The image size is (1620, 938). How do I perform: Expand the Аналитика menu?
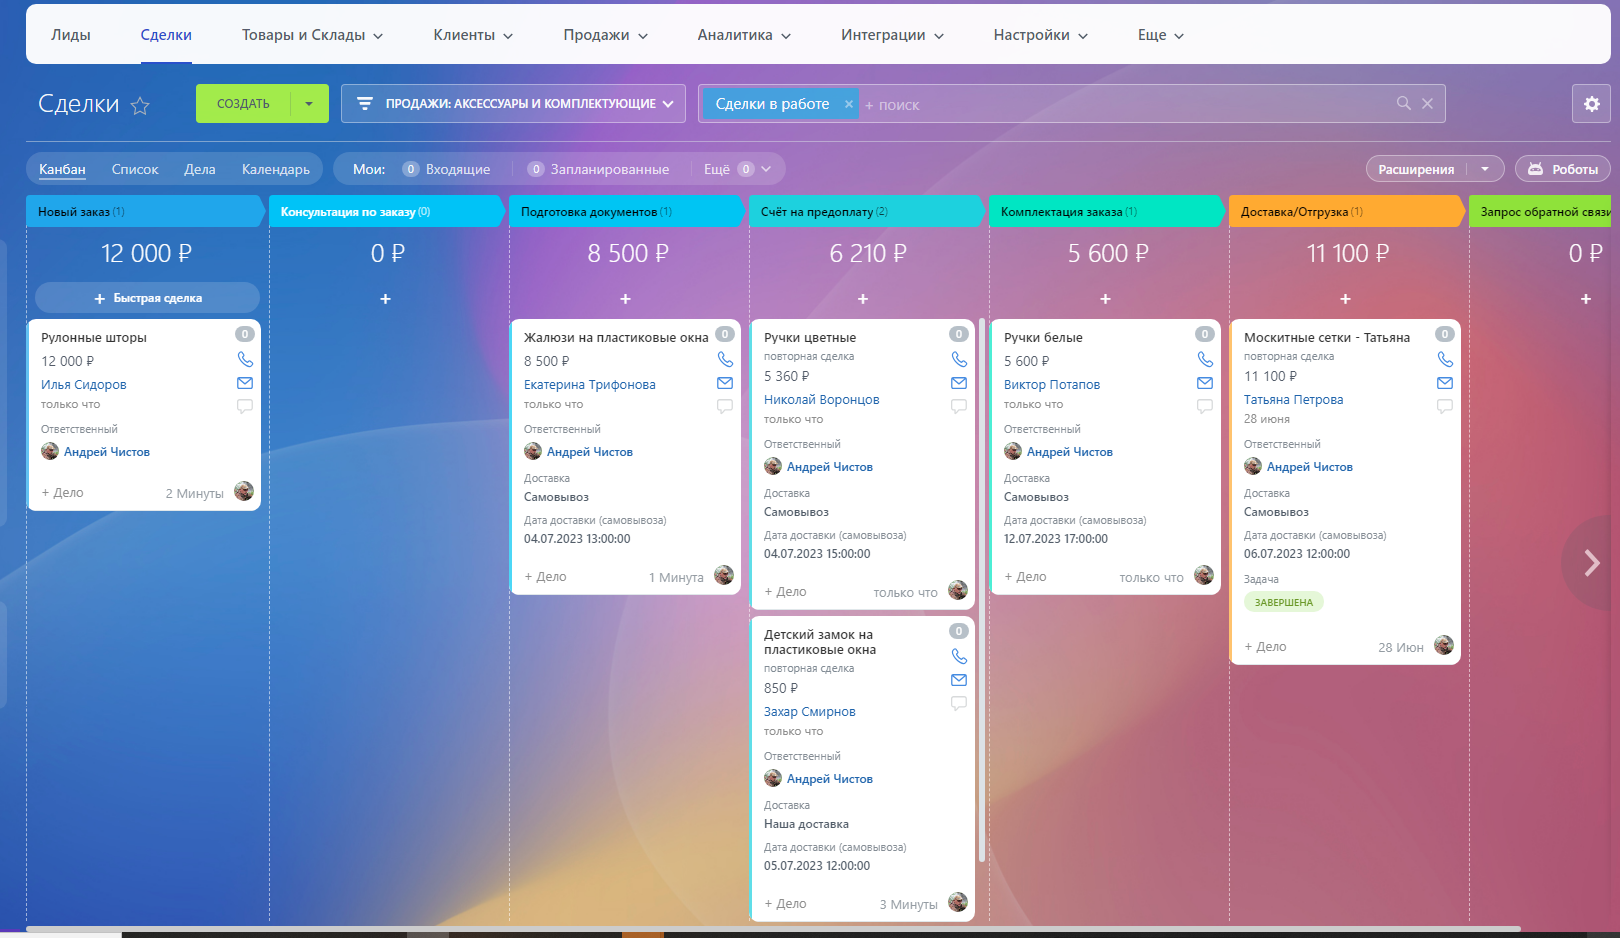tap(744, 35)
